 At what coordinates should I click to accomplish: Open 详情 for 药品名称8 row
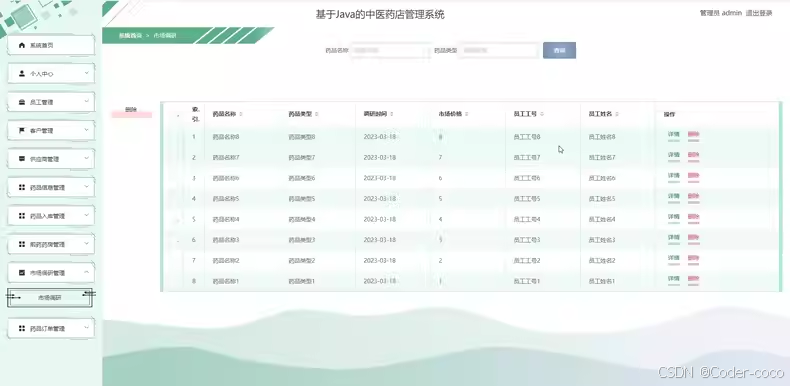point(674,135)
